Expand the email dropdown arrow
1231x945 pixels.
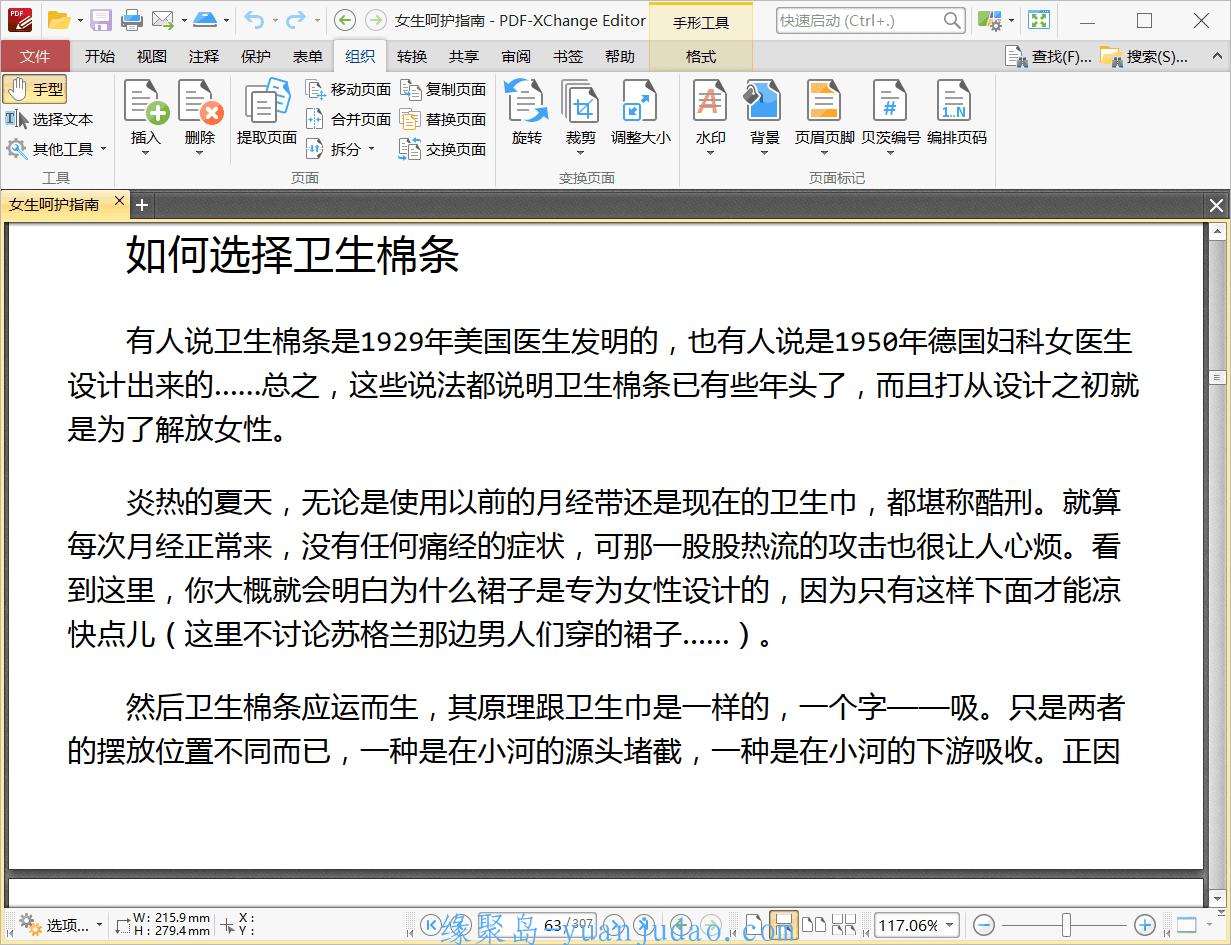(x=183, y=20)
